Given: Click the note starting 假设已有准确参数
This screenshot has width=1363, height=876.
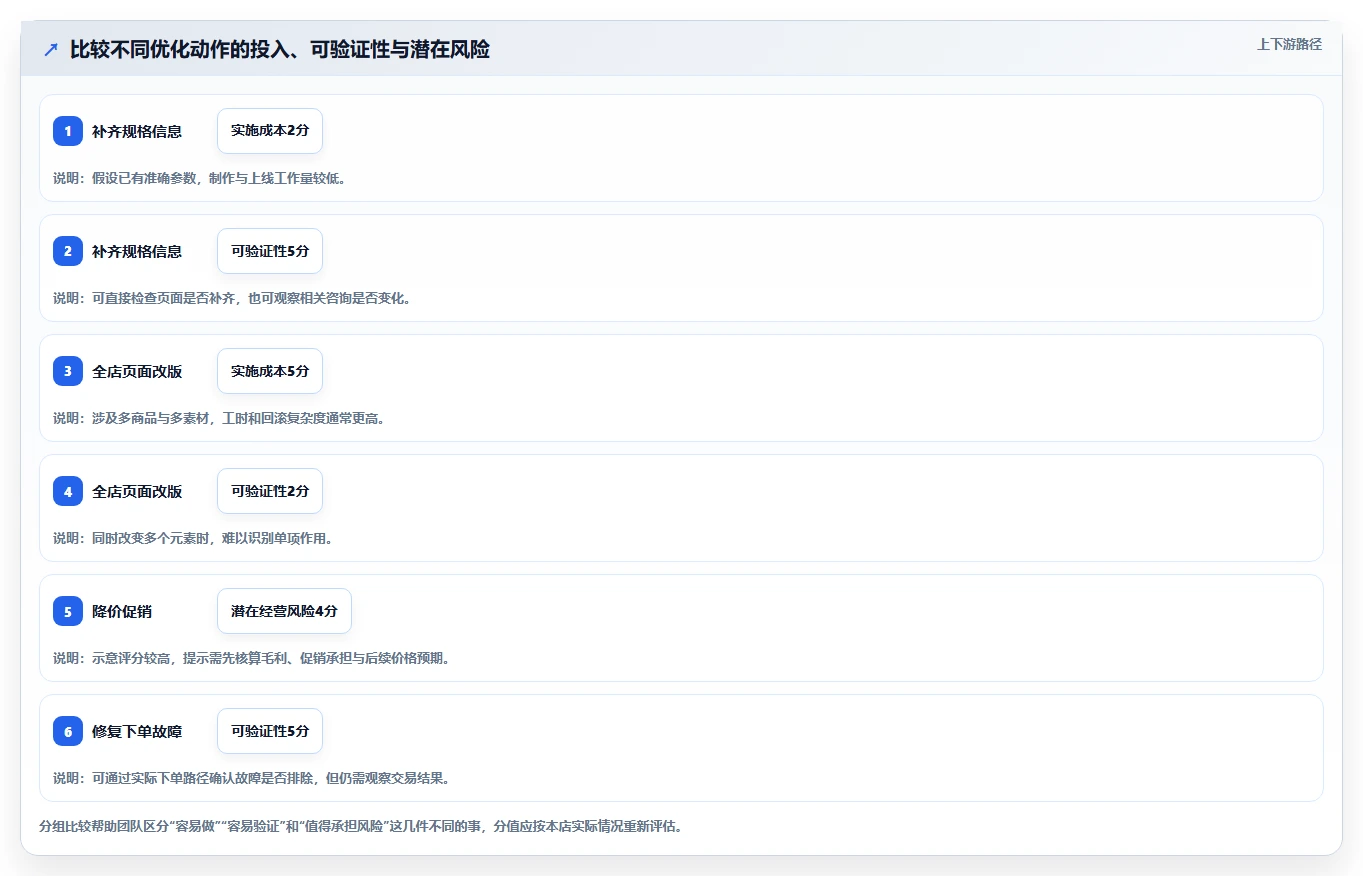Looking at the screenshot, I should (199, 178).
